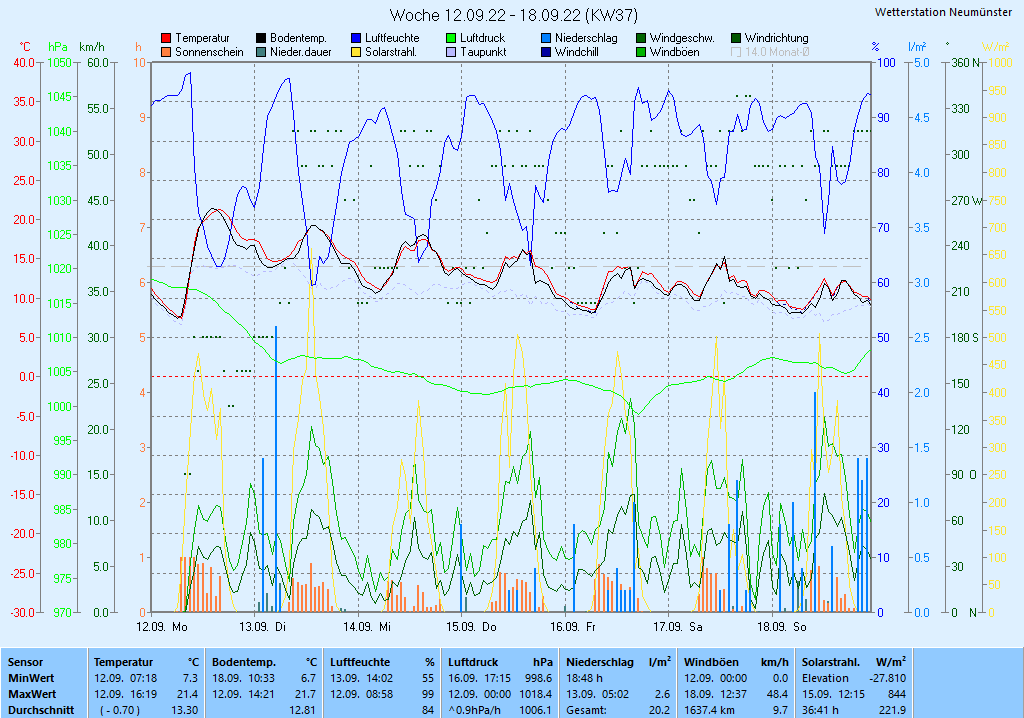Click the dark blue Windchill legend swatch

point(546,52)
